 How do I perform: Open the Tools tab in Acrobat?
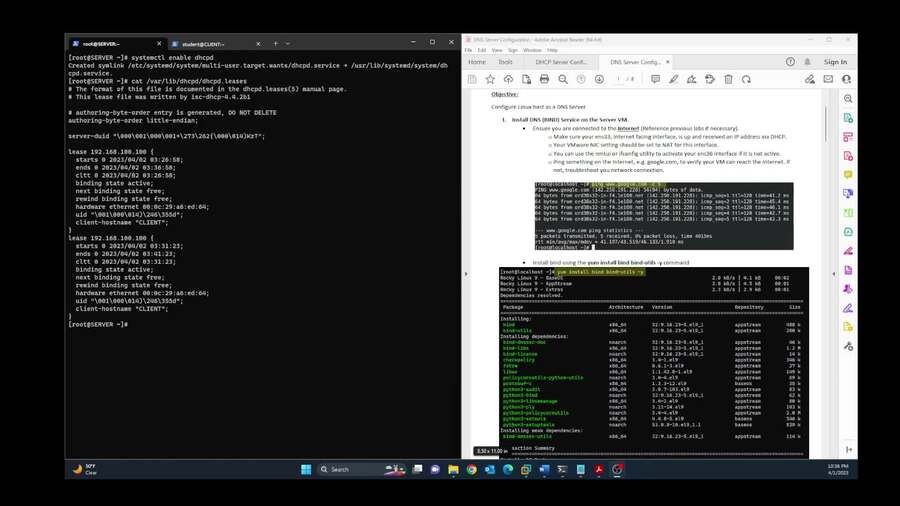point(505,61)
